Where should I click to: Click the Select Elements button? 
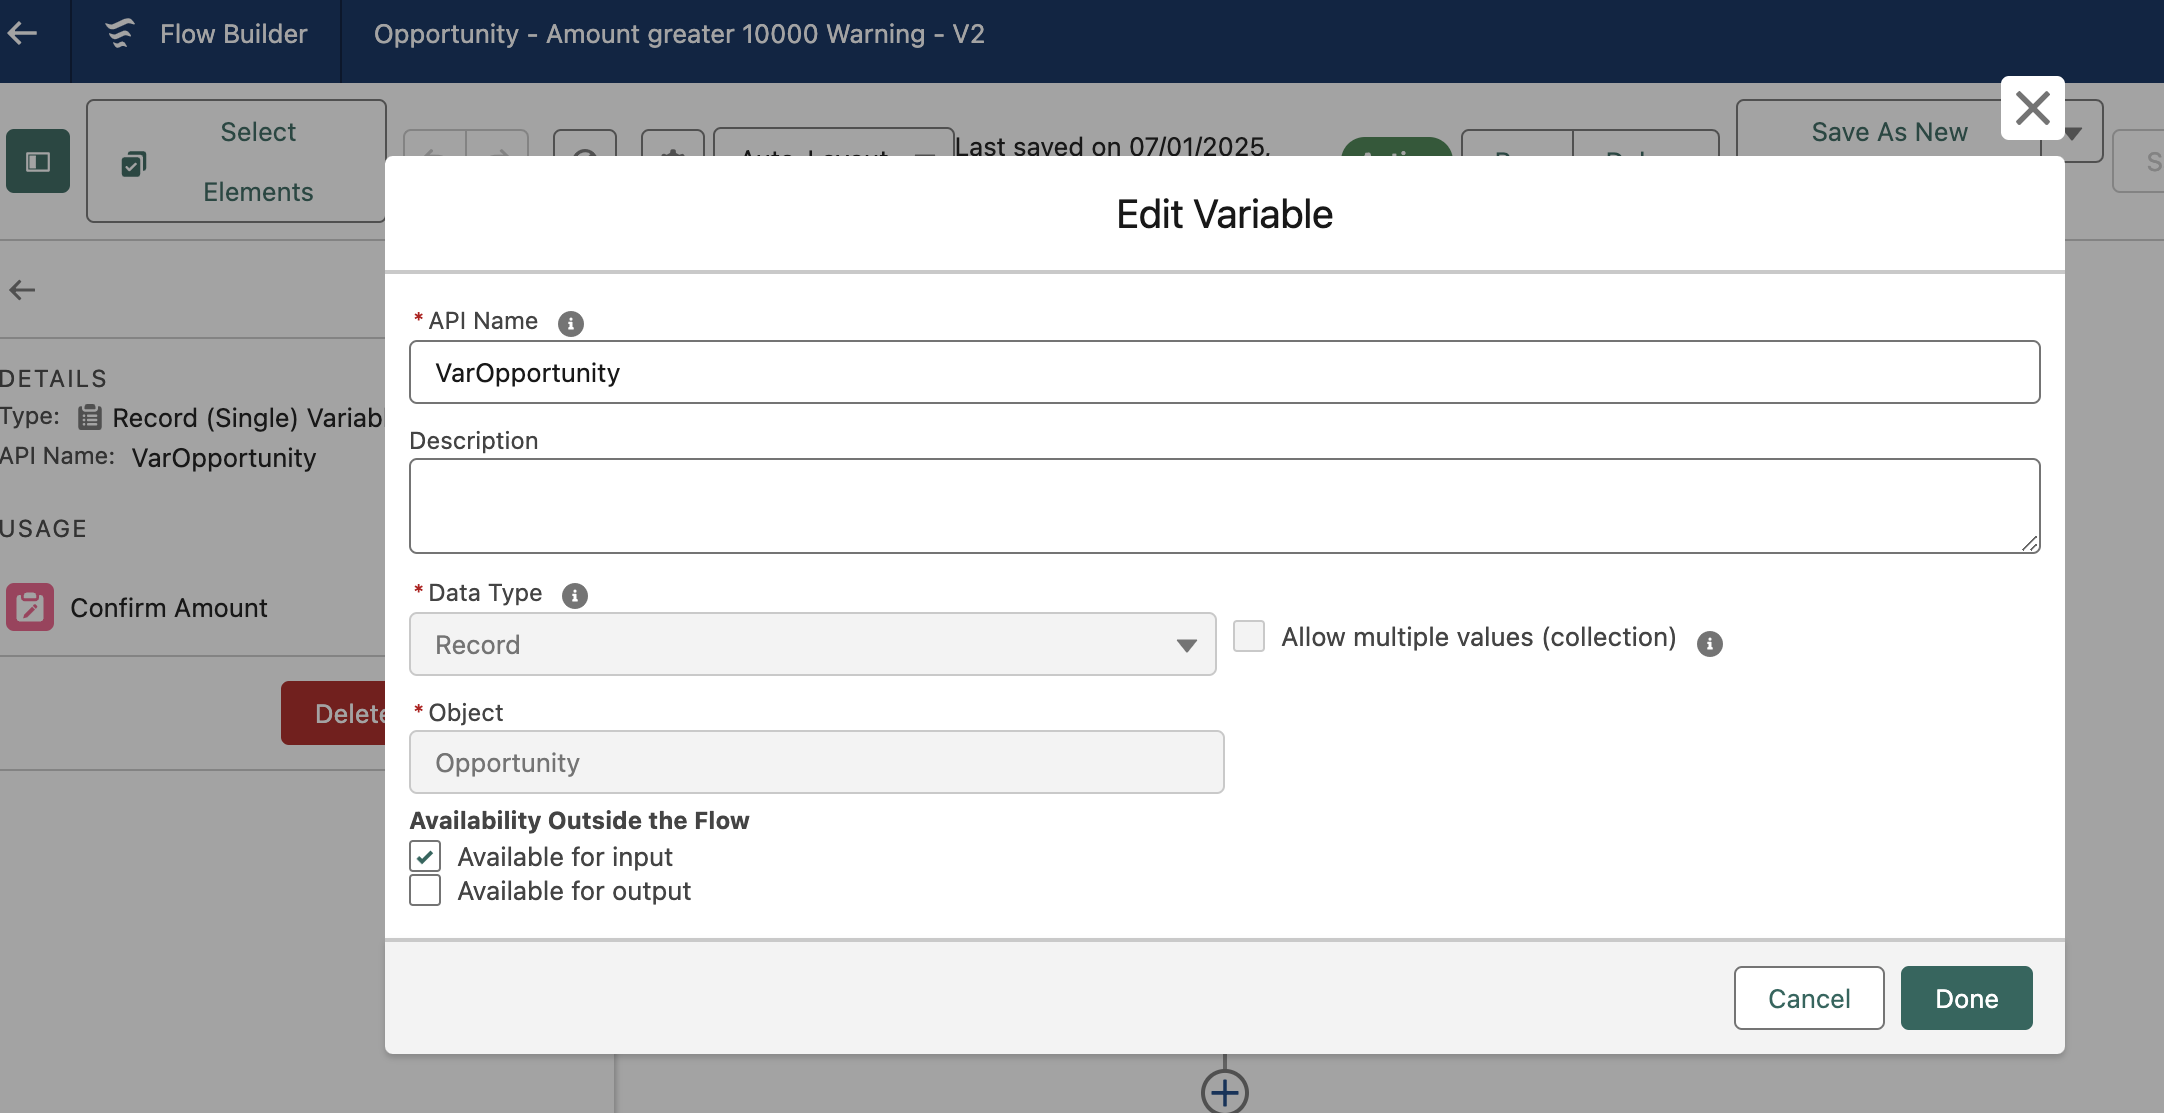click(x=236, y=162)
